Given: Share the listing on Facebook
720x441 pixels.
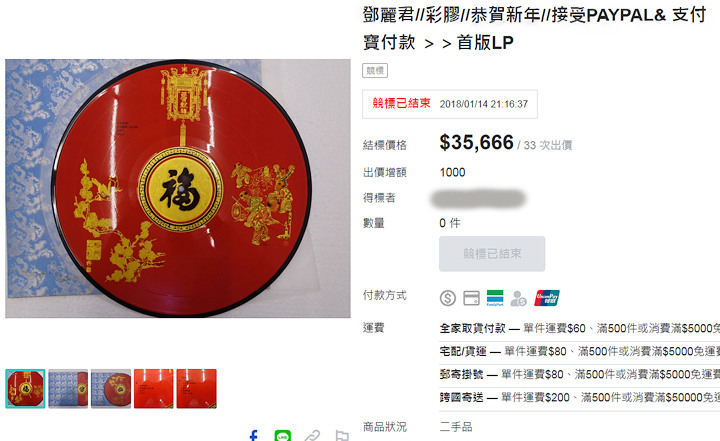Looking at the screenshot, I should (253, 435).
